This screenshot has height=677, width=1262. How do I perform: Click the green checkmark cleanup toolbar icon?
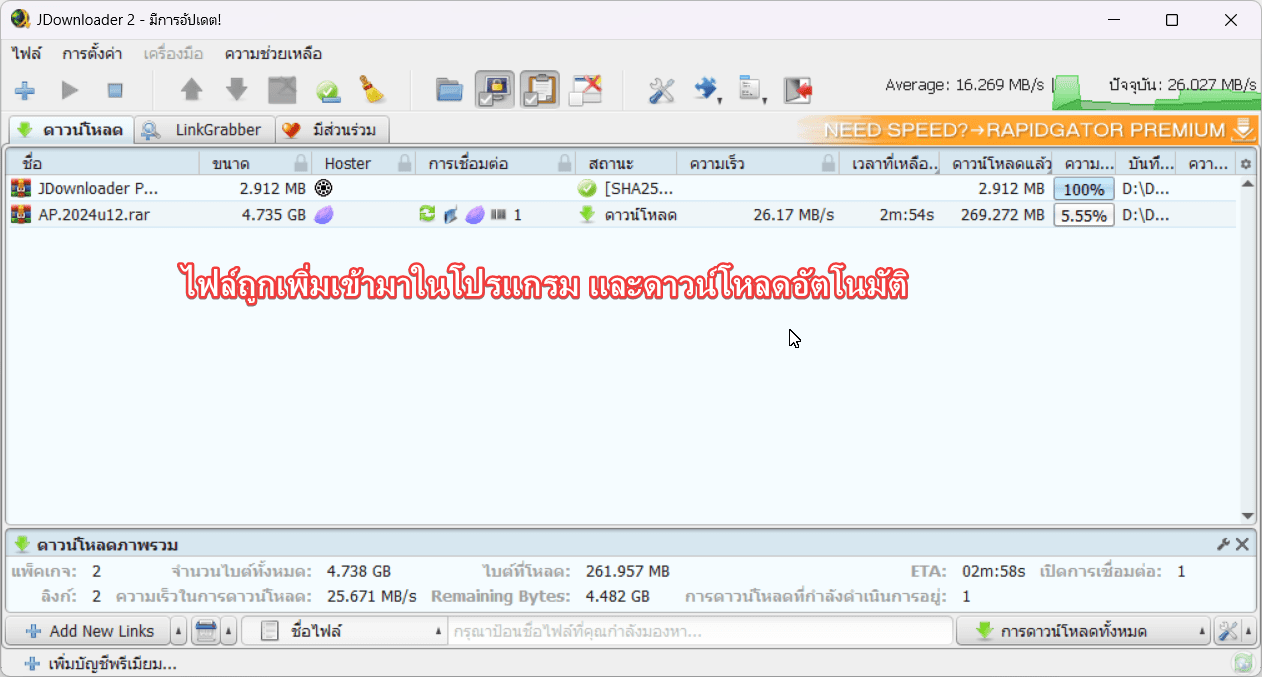328,91
